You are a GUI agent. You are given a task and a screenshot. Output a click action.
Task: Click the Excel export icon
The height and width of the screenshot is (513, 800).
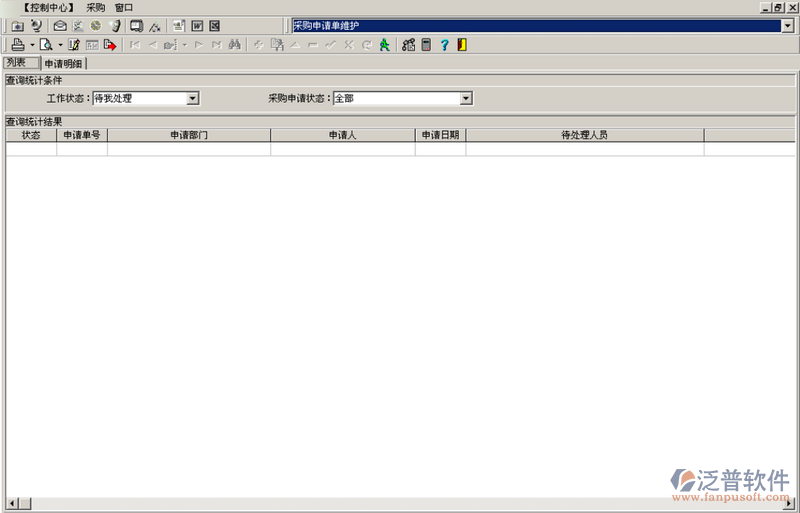click(214, 26)
